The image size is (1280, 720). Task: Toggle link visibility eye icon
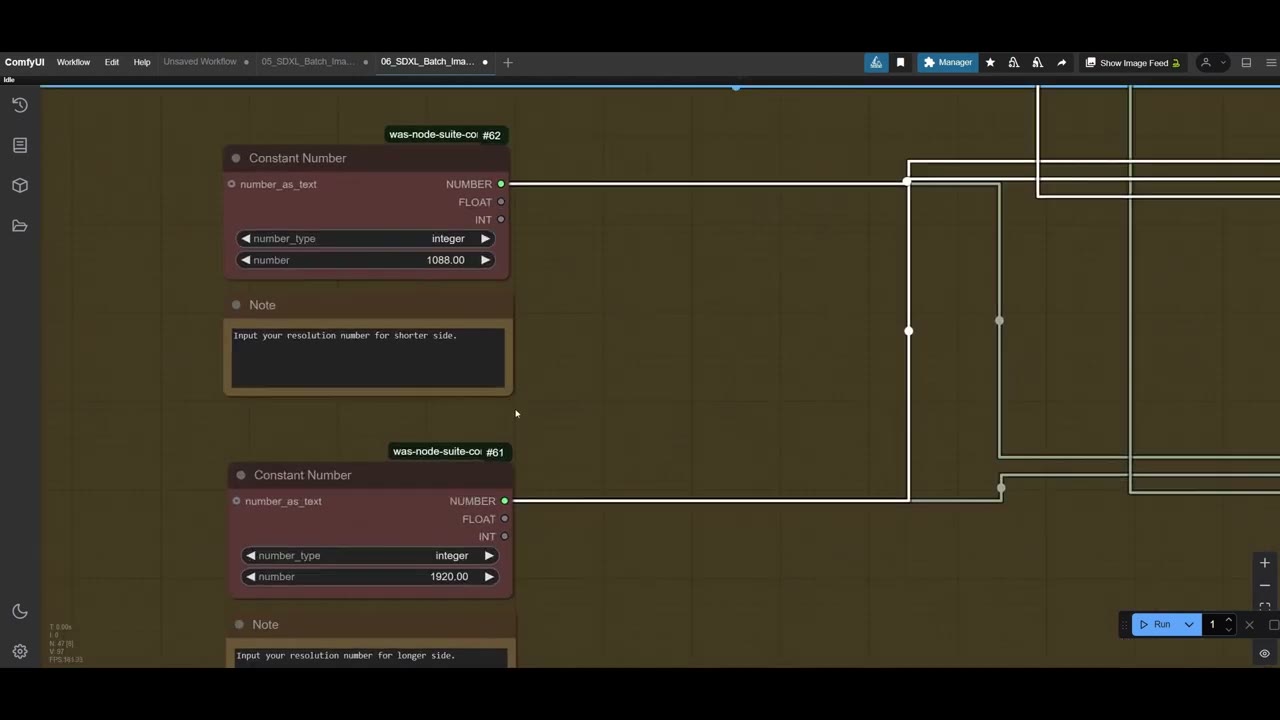[x=1264, y=653]
